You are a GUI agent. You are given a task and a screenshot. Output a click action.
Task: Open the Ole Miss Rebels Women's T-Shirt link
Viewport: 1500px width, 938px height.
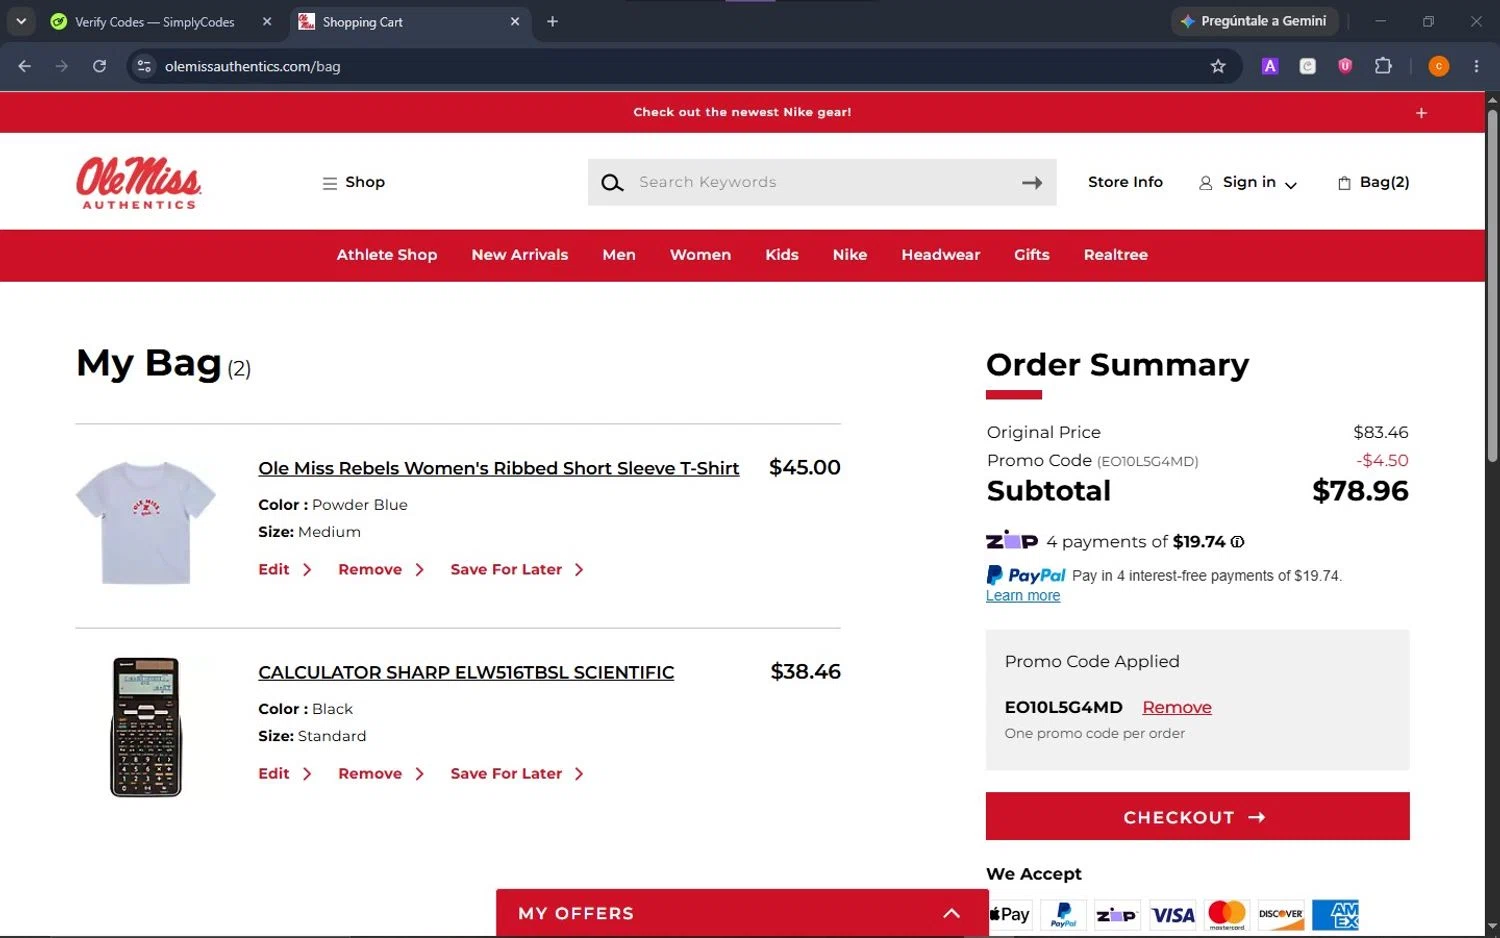pos(499,468)
